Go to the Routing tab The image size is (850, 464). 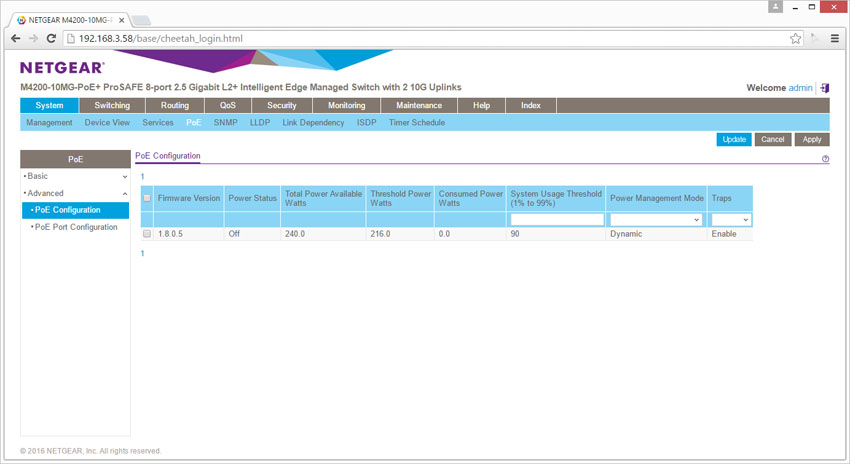pyautogui.click(x=175, y=105)
